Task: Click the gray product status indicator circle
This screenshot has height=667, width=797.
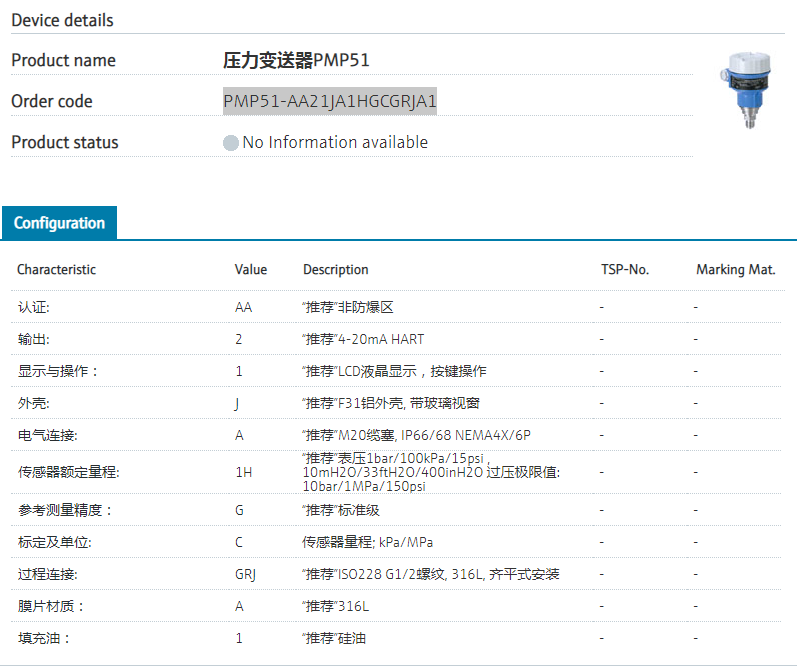Action: 231,143
